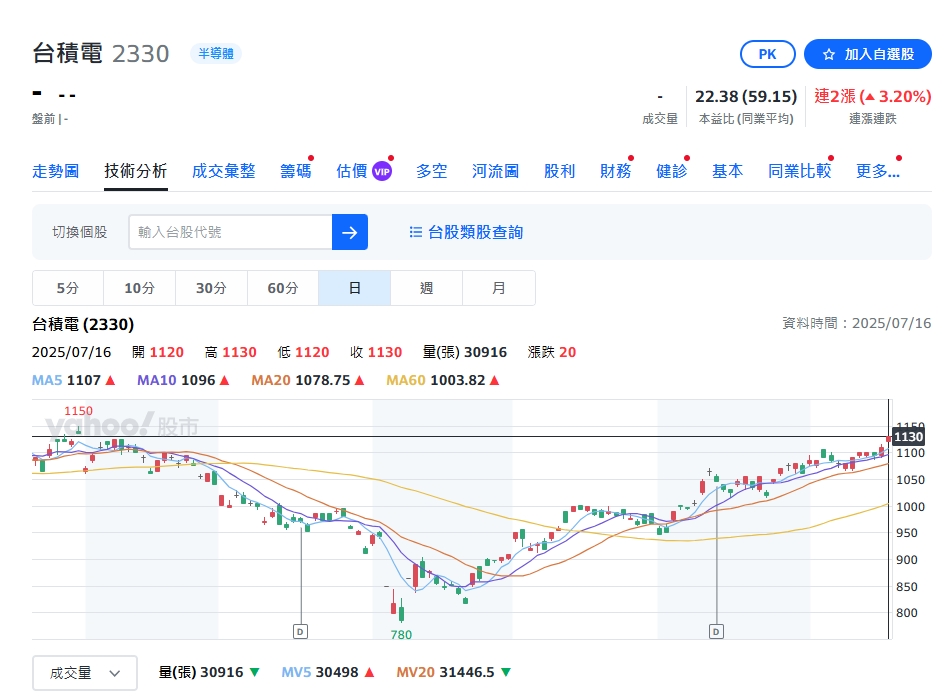The width and height of the screenshot is (944, 696).
Task: Click the 1150 high price label
Action: click(x=78, y=411)
